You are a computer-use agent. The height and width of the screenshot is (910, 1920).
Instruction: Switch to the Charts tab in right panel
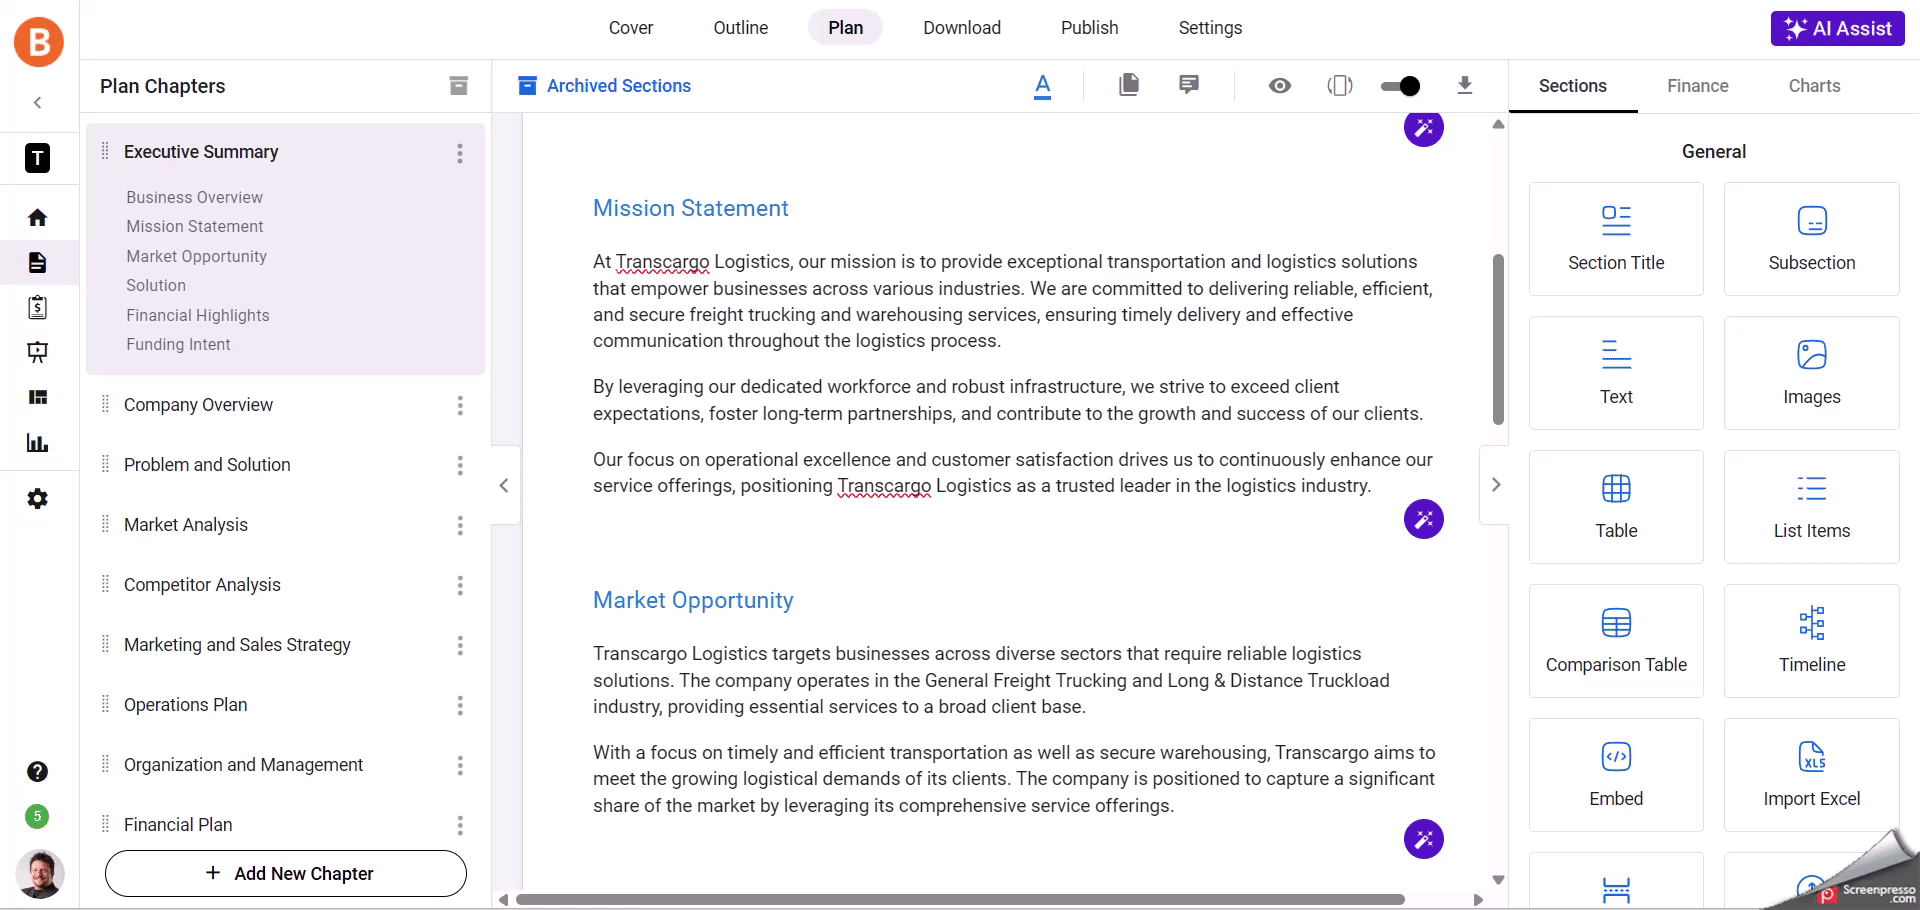[x=1814, y=86]
